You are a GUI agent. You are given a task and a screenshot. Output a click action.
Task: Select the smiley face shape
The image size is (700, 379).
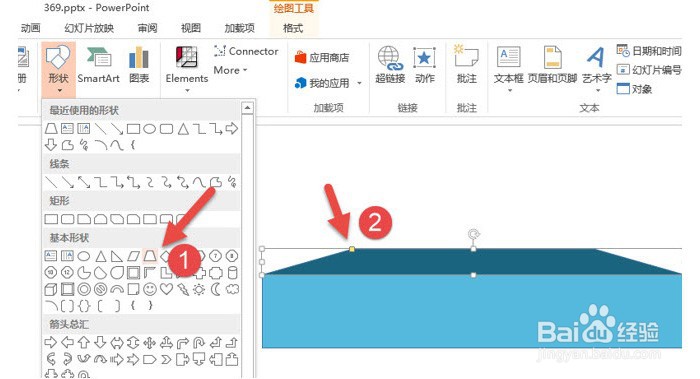click(150, 289)
